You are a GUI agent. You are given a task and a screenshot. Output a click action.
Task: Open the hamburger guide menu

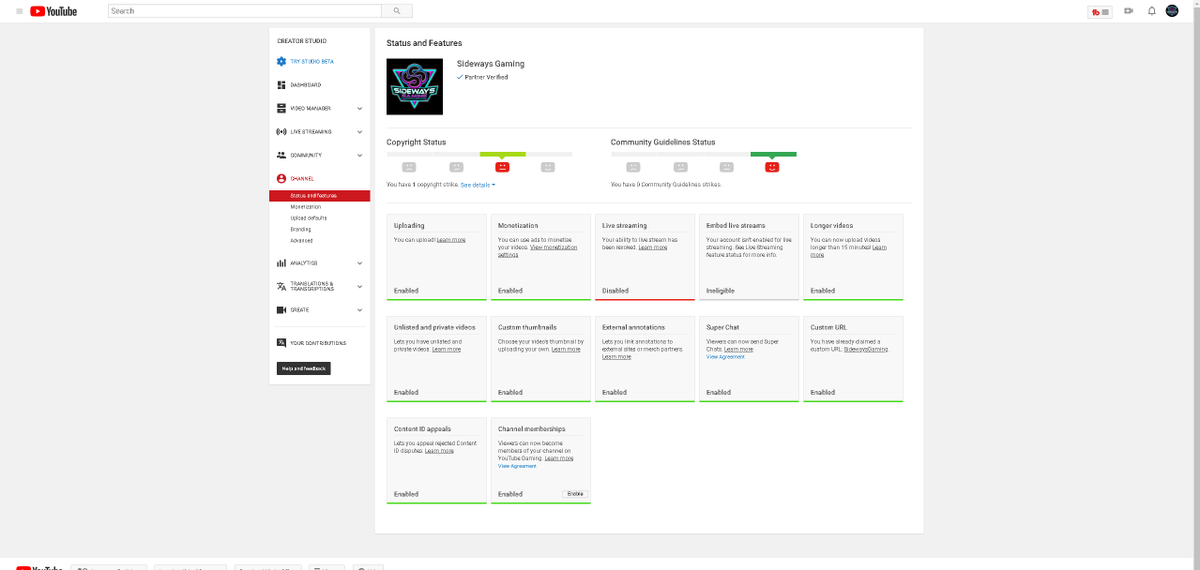(x=19, y=11)
